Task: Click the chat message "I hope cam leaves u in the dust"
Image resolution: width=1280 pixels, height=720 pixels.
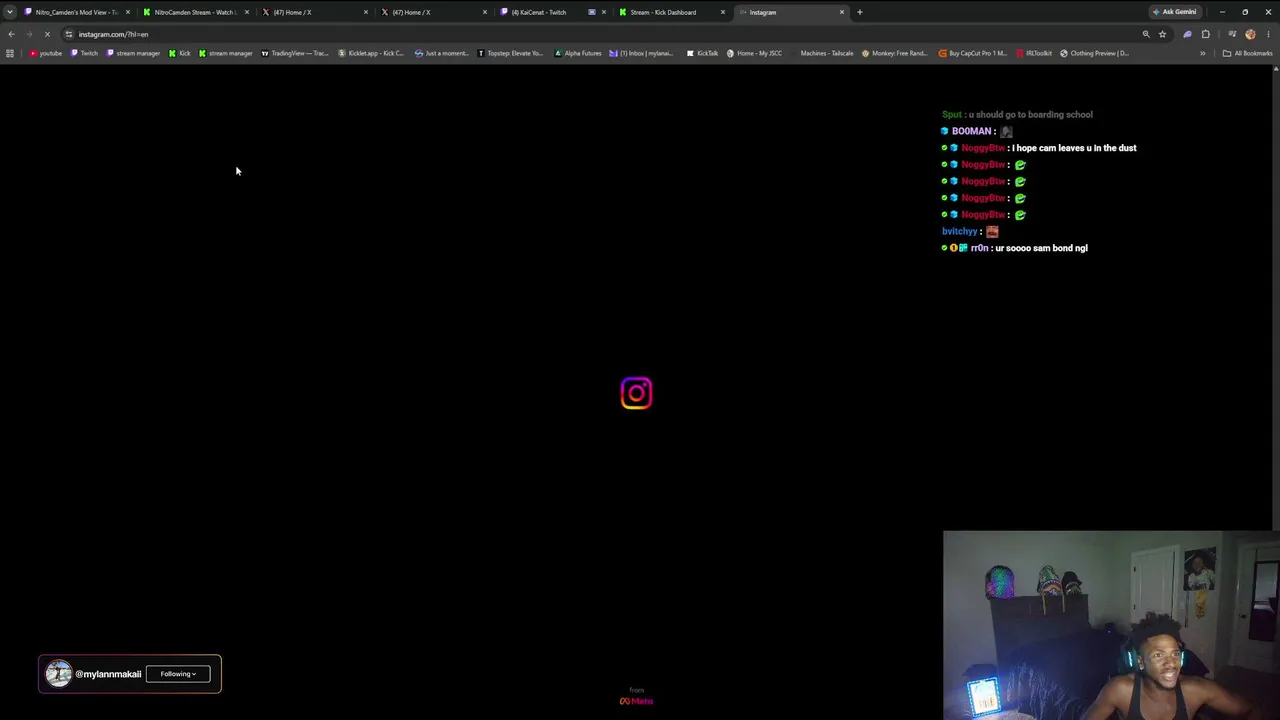Action: point(1074,148)
